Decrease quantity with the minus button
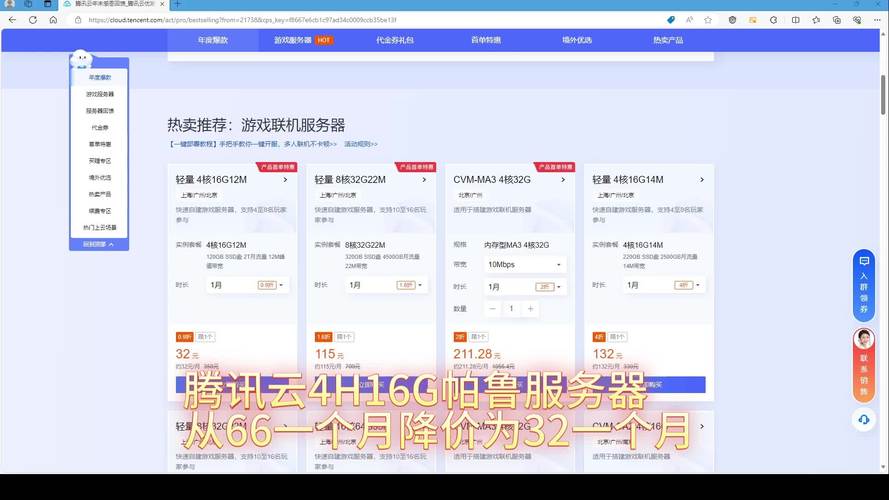Viewport: 889px width, 500px height. [492, 308]
